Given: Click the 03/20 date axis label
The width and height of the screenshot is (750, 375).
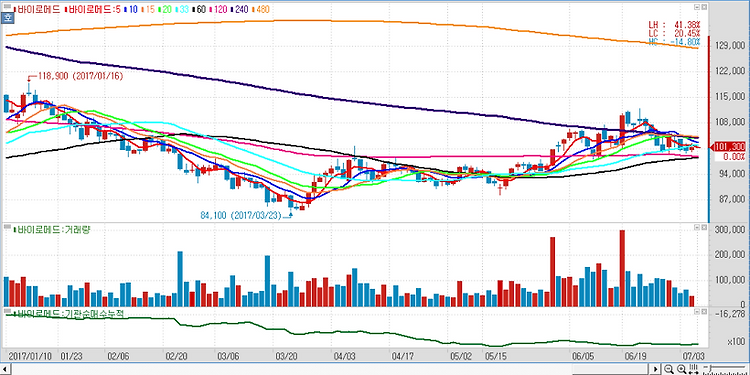Looking at the screenshot, I should click(286, 356).
